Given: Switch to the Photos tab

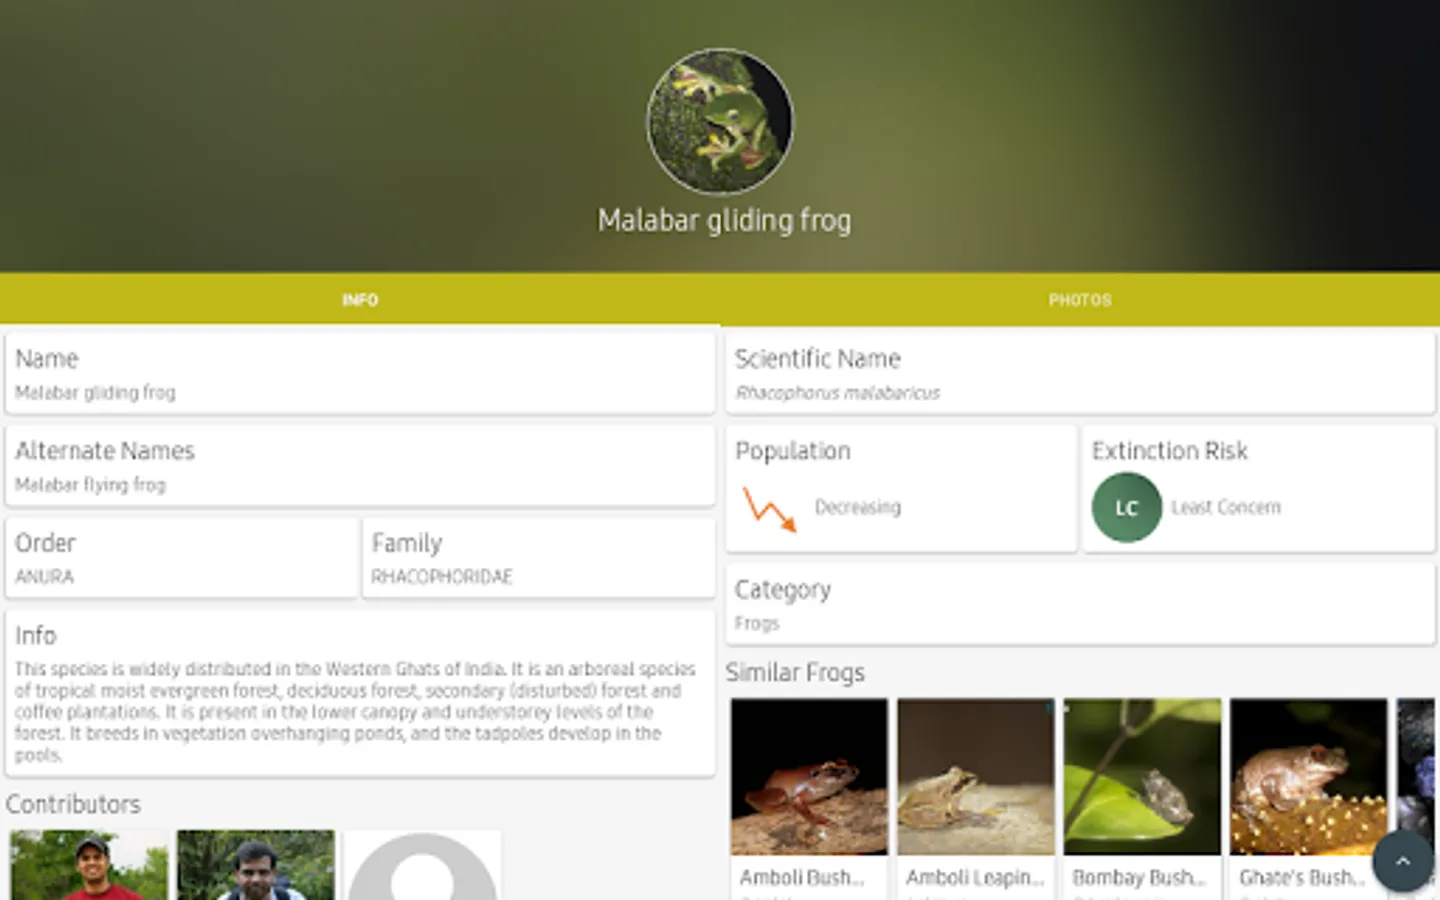Looking at the screenshot, I should click(x=1080, y=299).
